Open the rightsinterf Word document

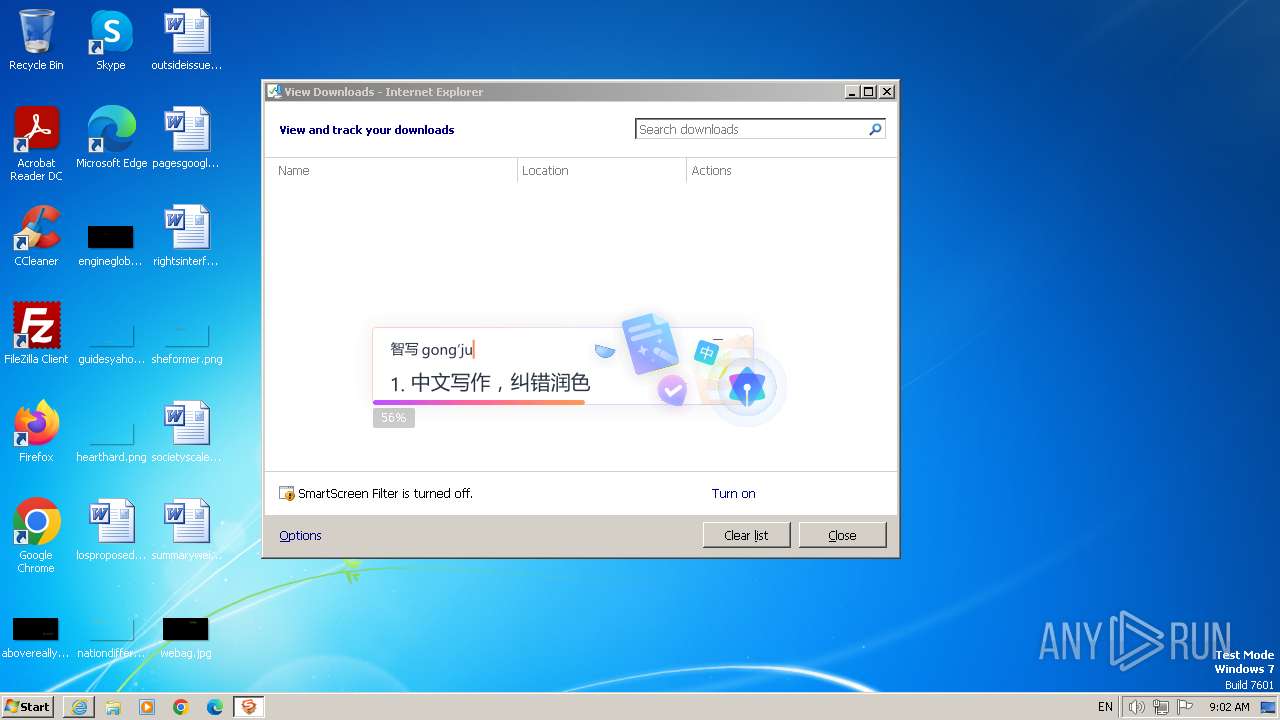pyautogui.click(x=186, y=236)
